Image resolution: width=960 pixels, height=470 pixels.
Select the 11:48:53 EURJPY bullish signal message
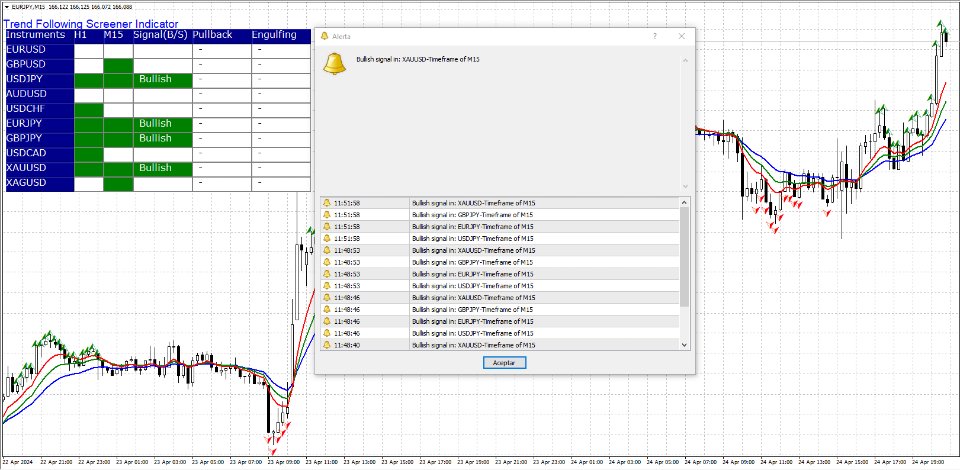coord(472,274)
